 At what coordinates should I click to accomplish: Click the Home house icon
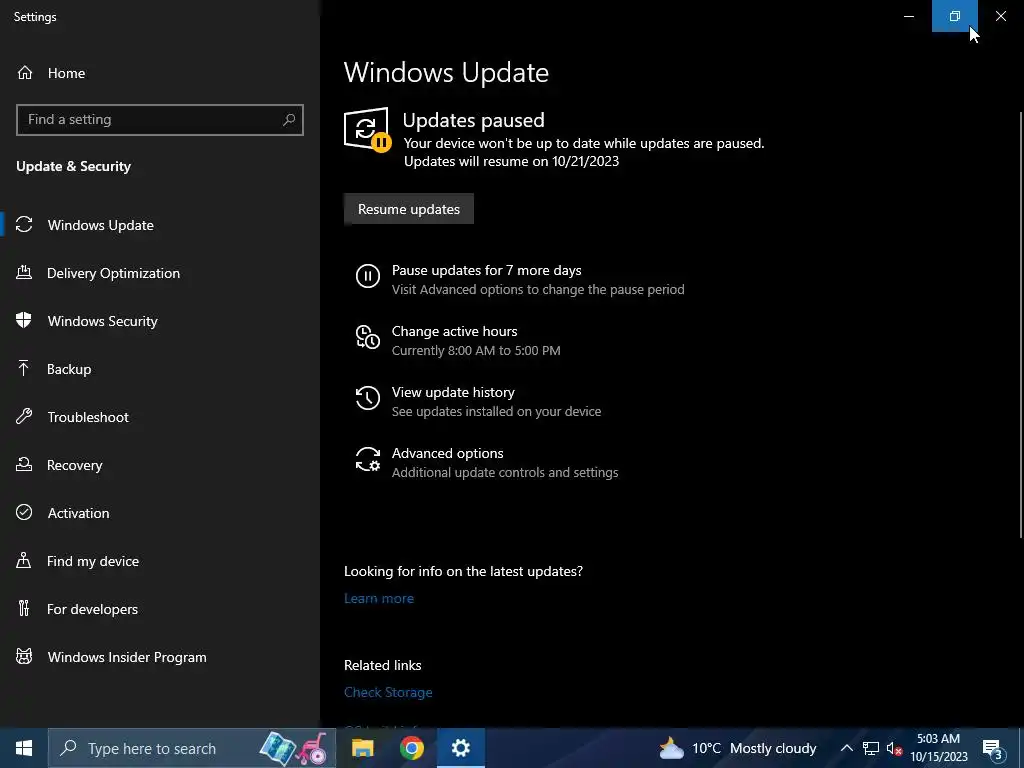(x=25, y=72)
